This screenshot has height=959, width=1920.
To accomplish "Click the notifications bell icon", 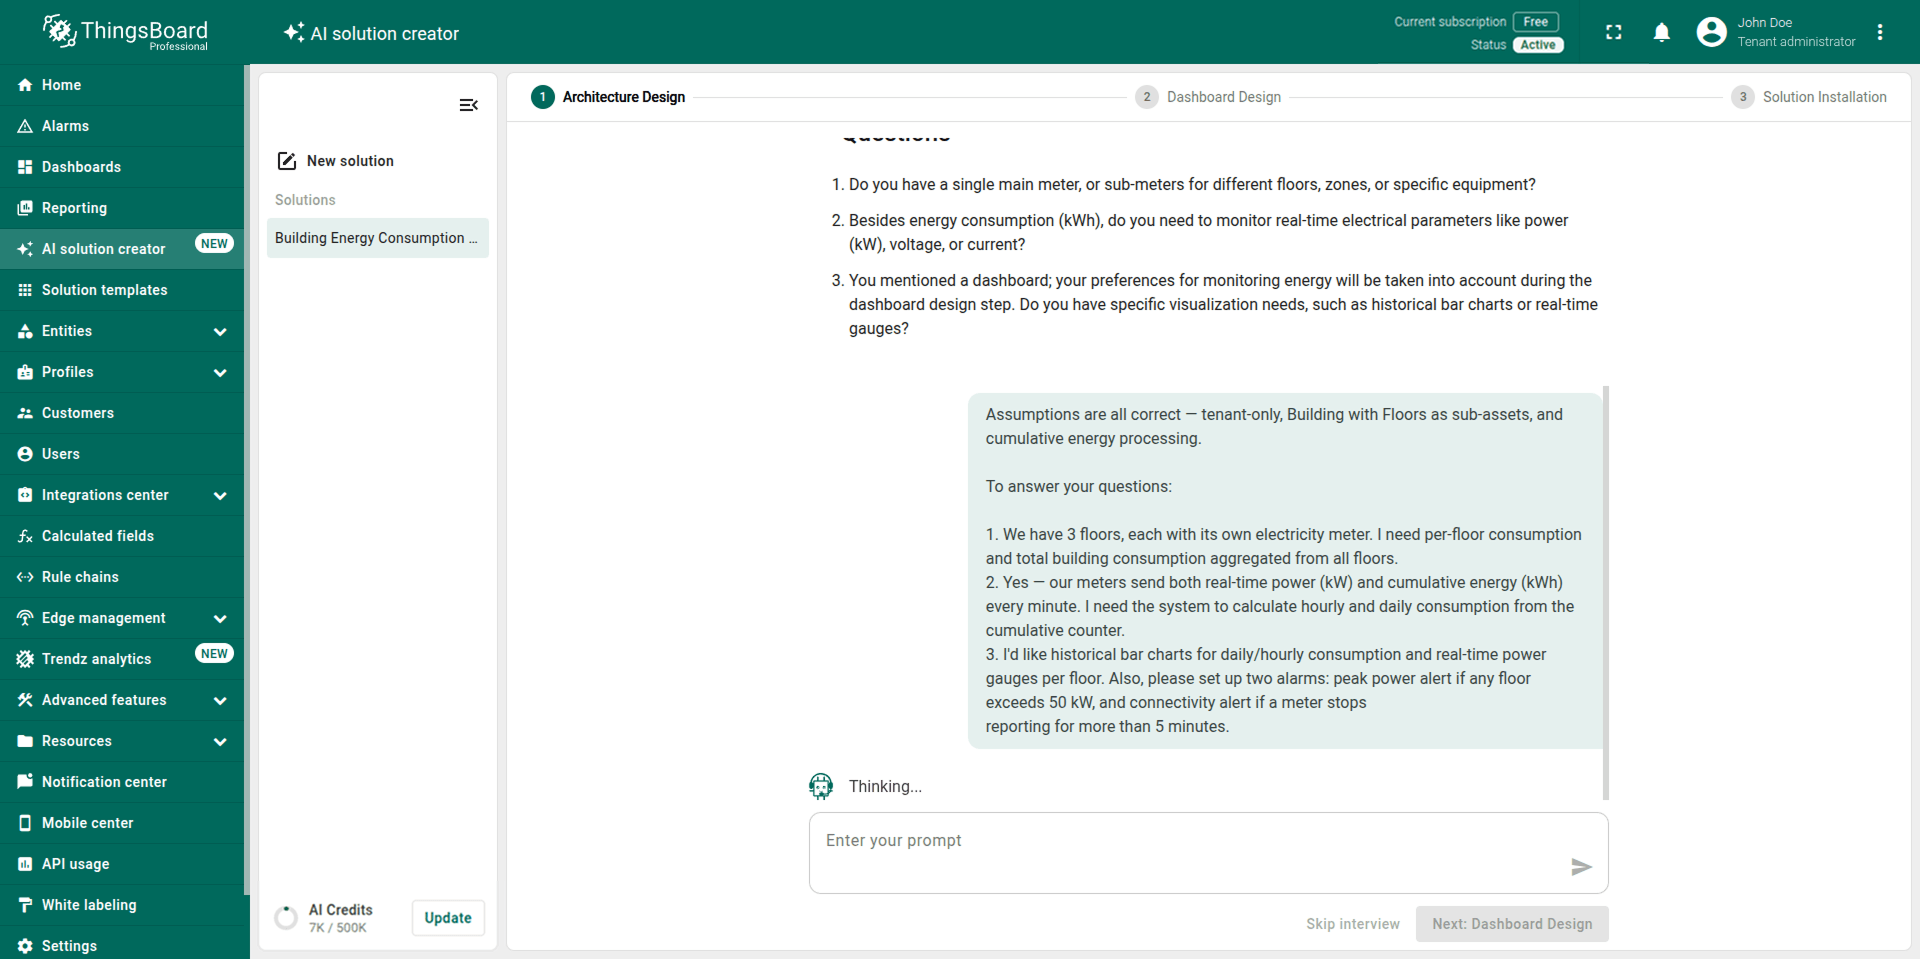I will point(1661,33).
